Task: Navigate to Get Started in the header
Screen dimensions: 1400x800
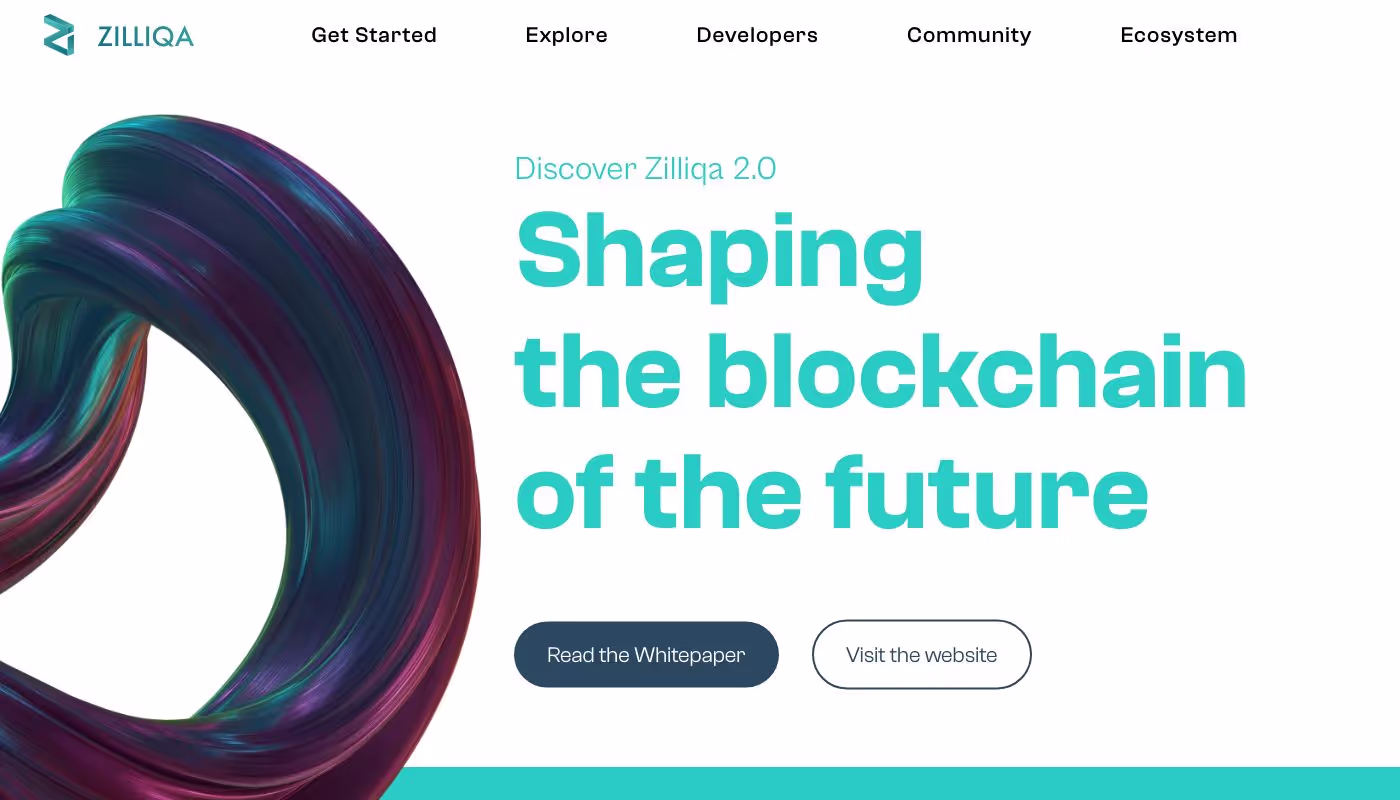Action: click(373, 35)
